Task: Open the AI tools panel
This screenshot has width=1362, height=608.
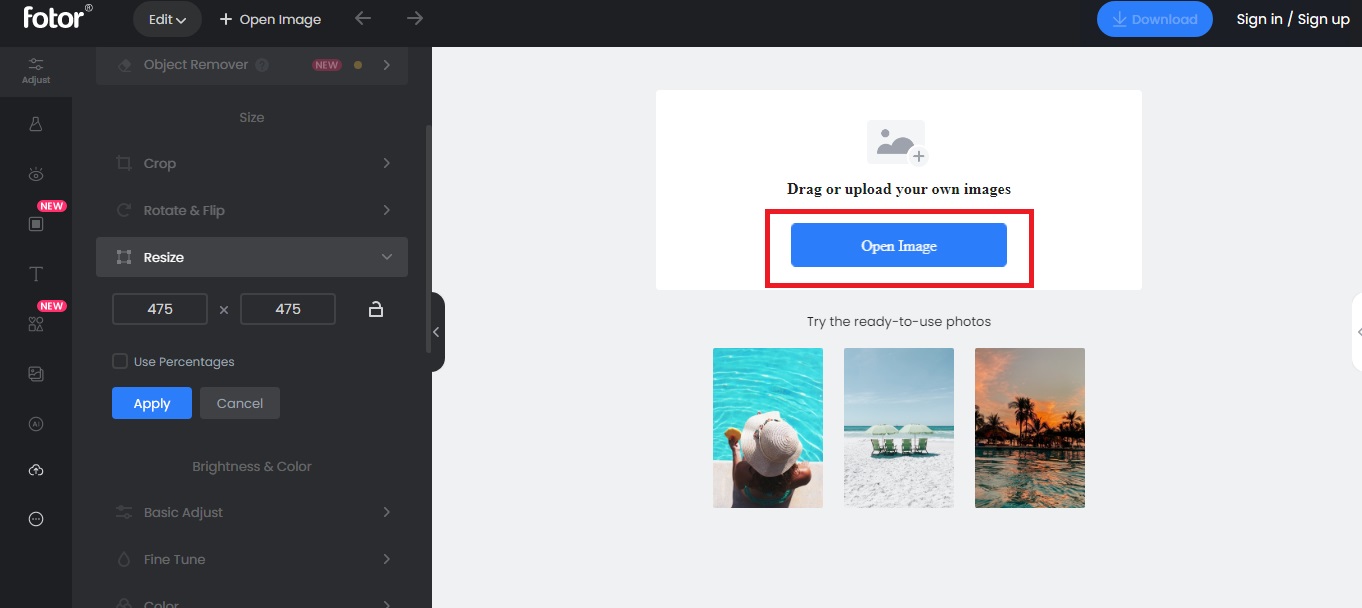Action: coord(36,423)
